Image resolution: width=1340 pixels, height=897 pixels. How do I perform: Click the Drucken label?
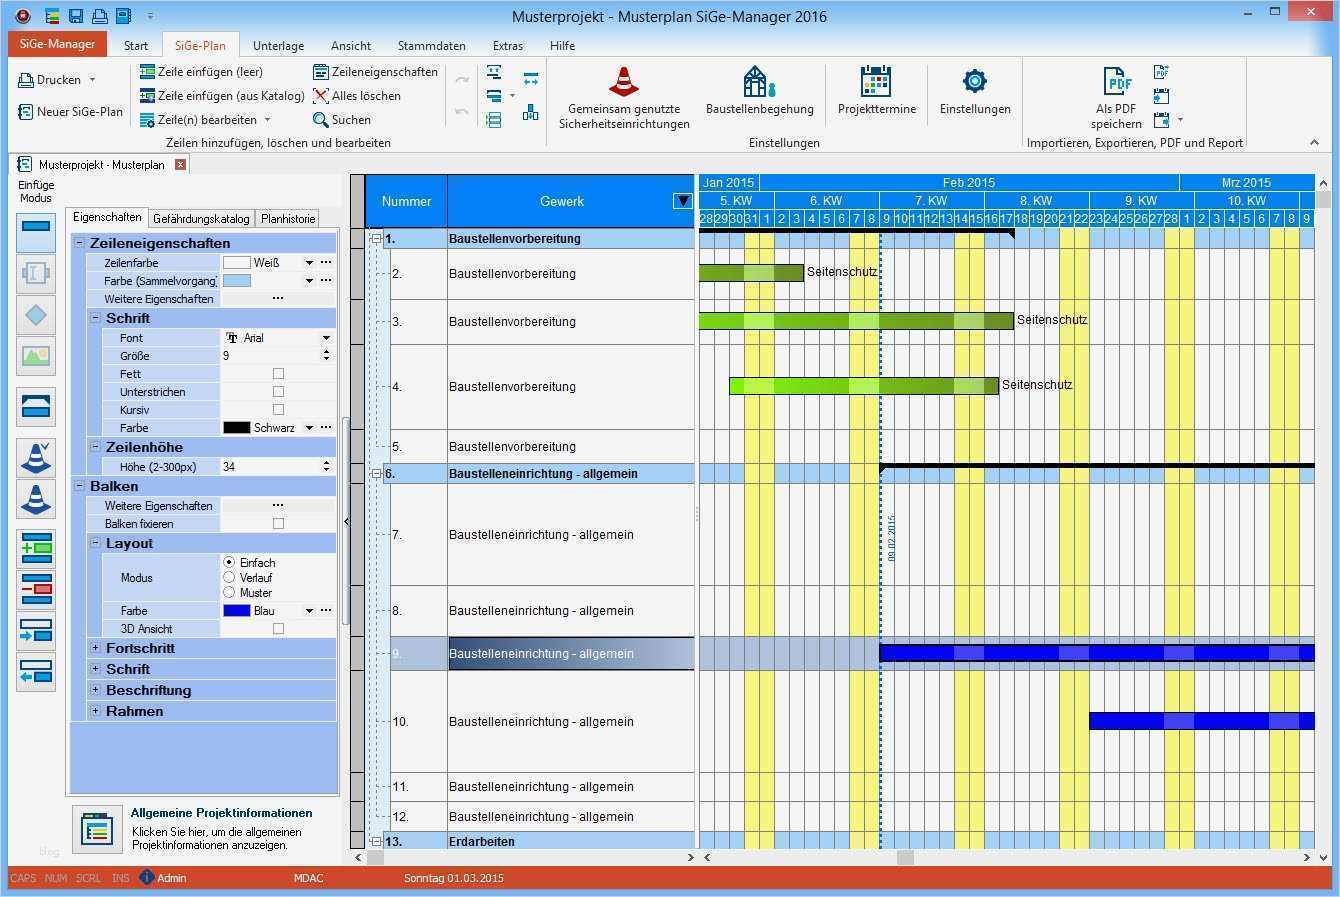coord(59,80)
